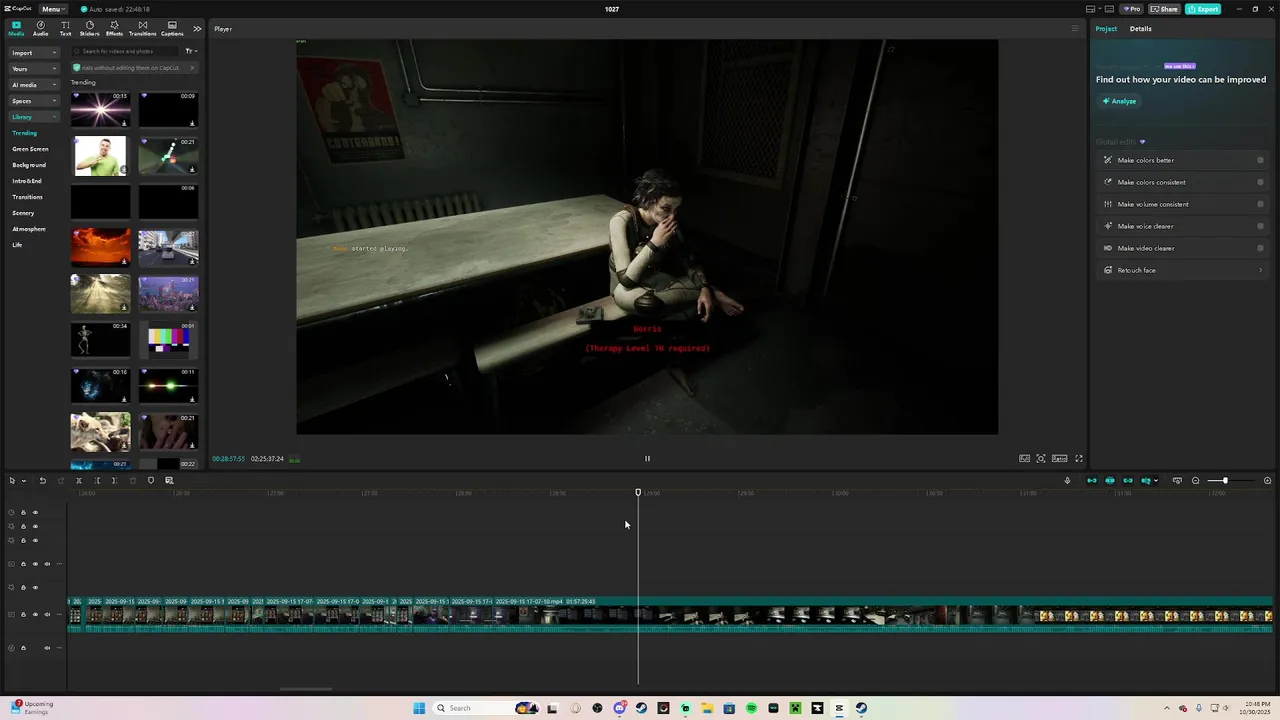
Task: Select the man in green shirt thumbnail
Action: [100, 156]
